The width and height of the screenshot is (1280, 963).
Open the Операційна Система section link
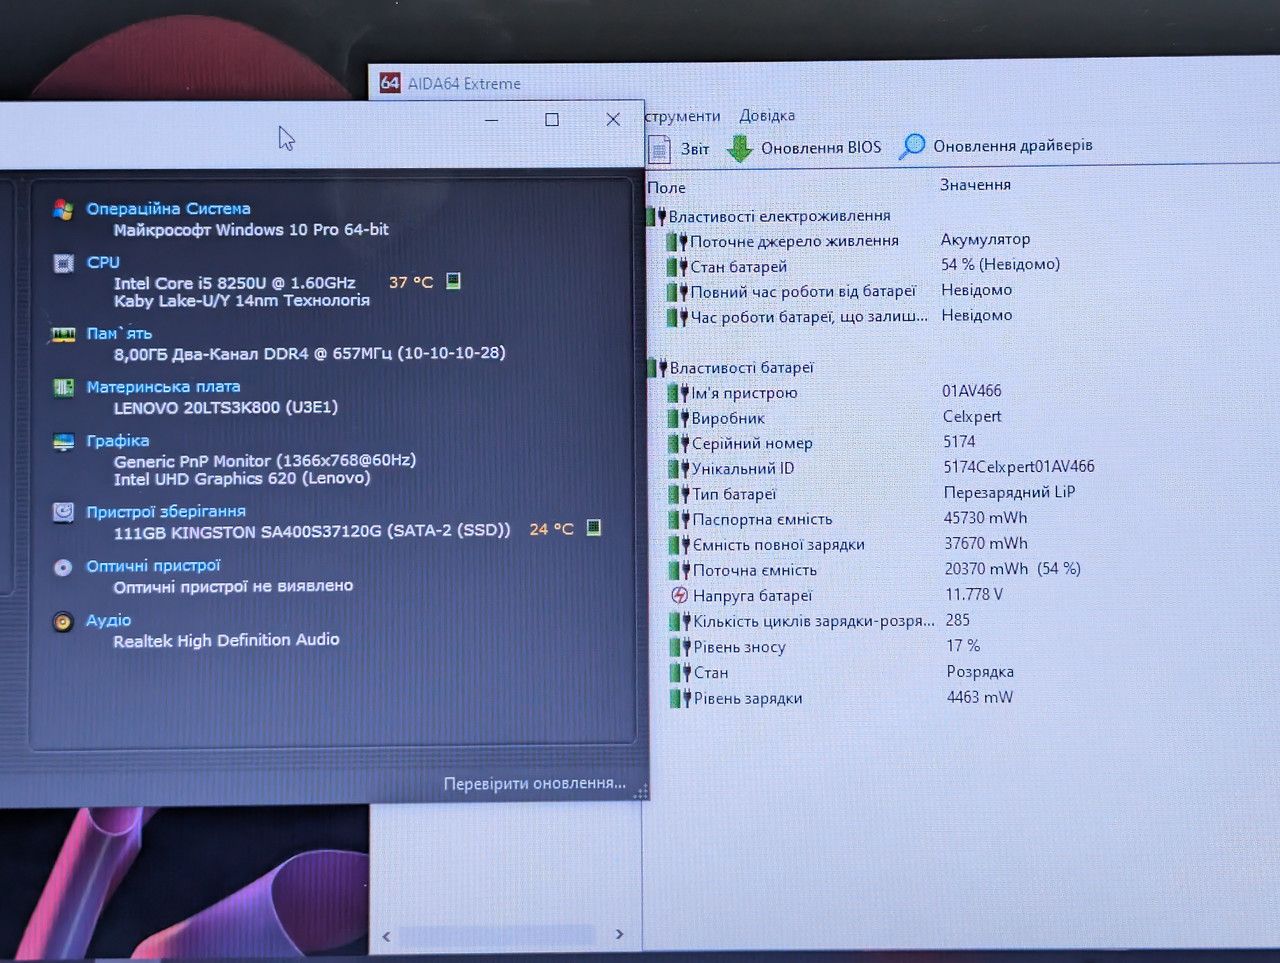[168, 208]
